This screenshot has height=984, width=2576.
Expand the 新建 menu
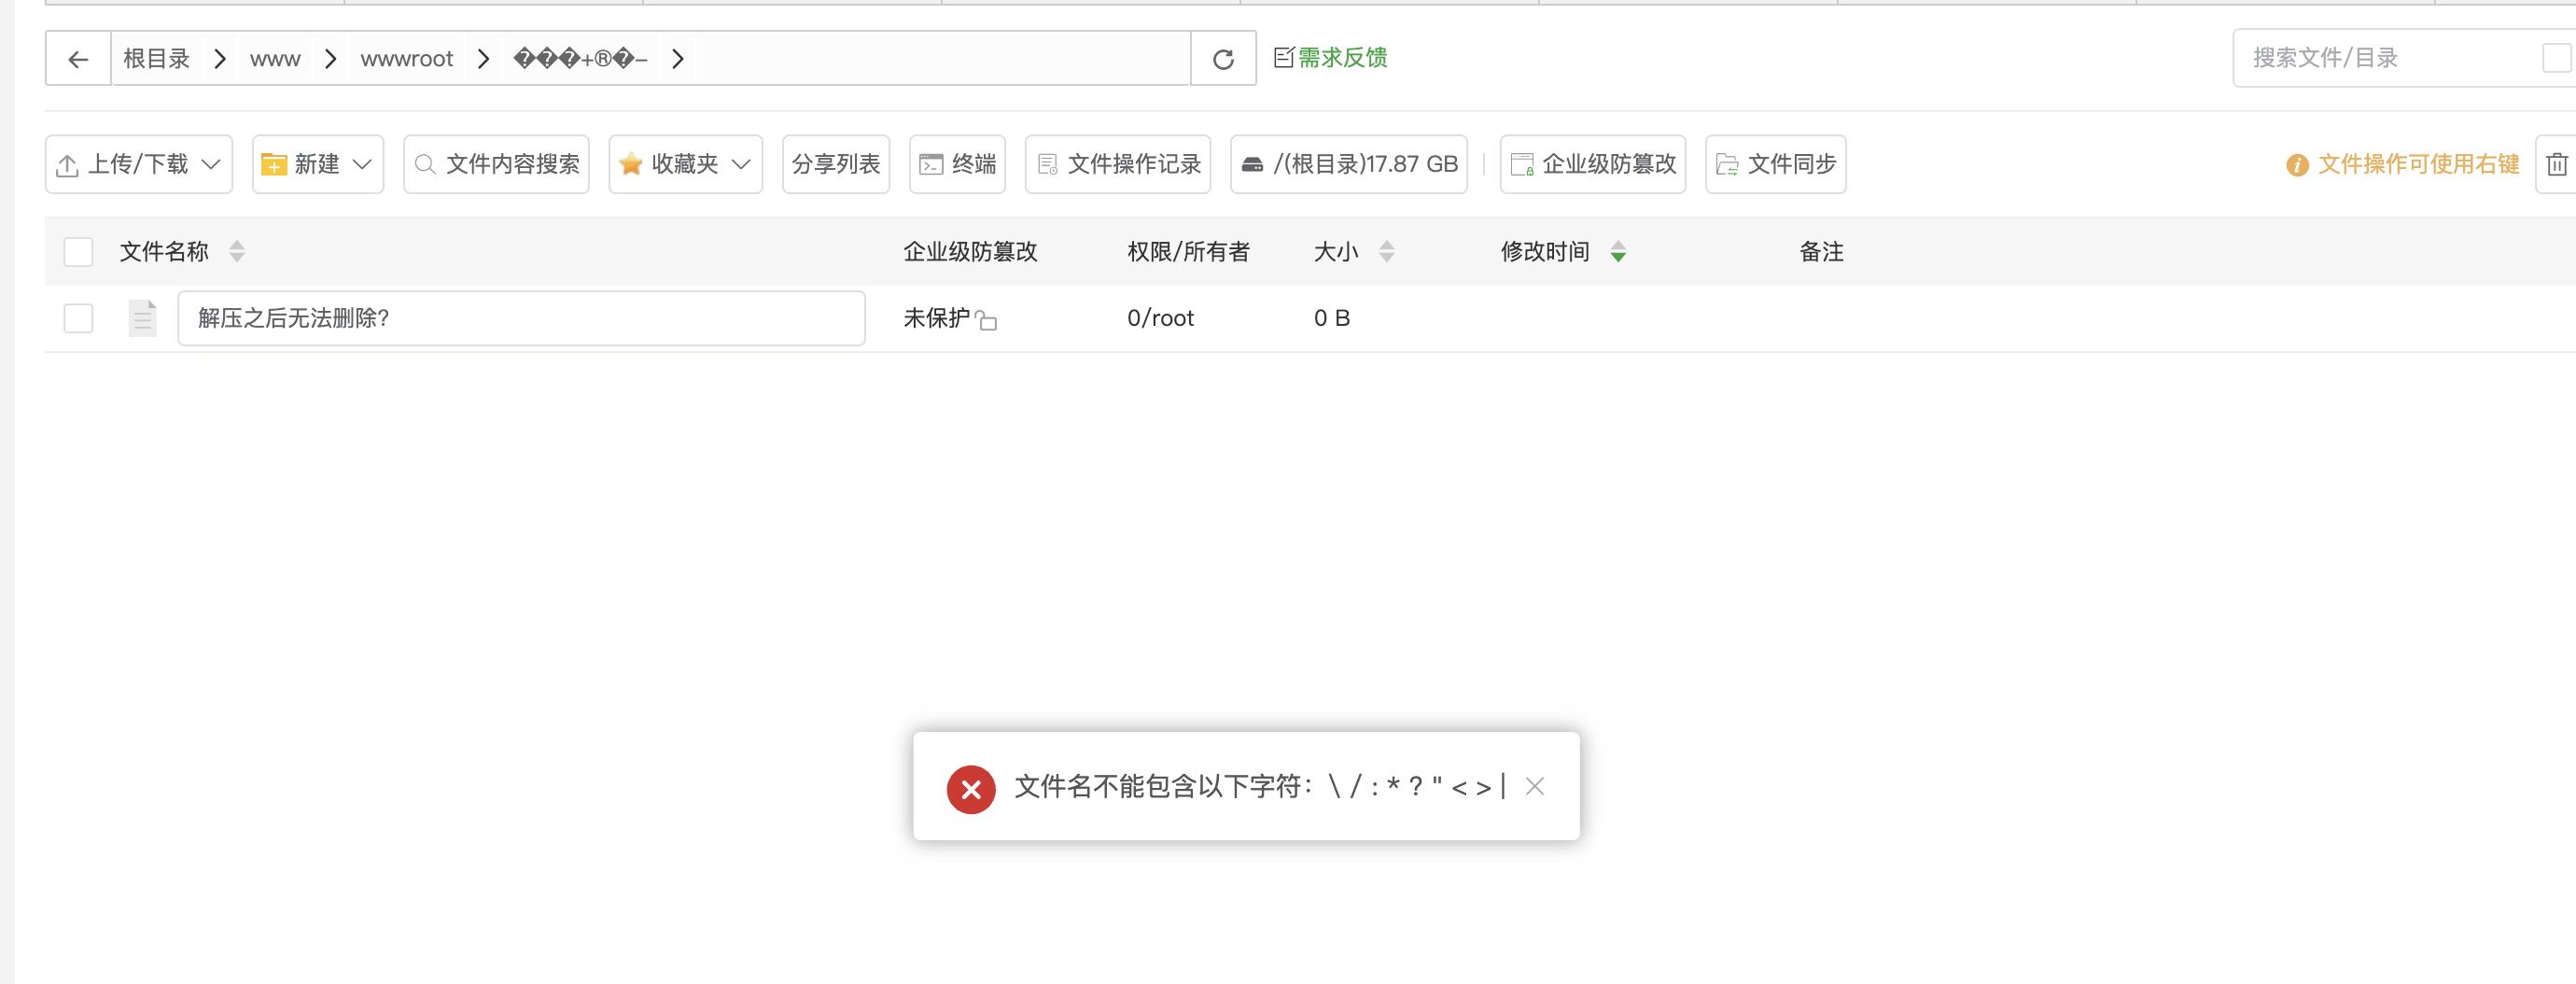[x=318, y=164]
